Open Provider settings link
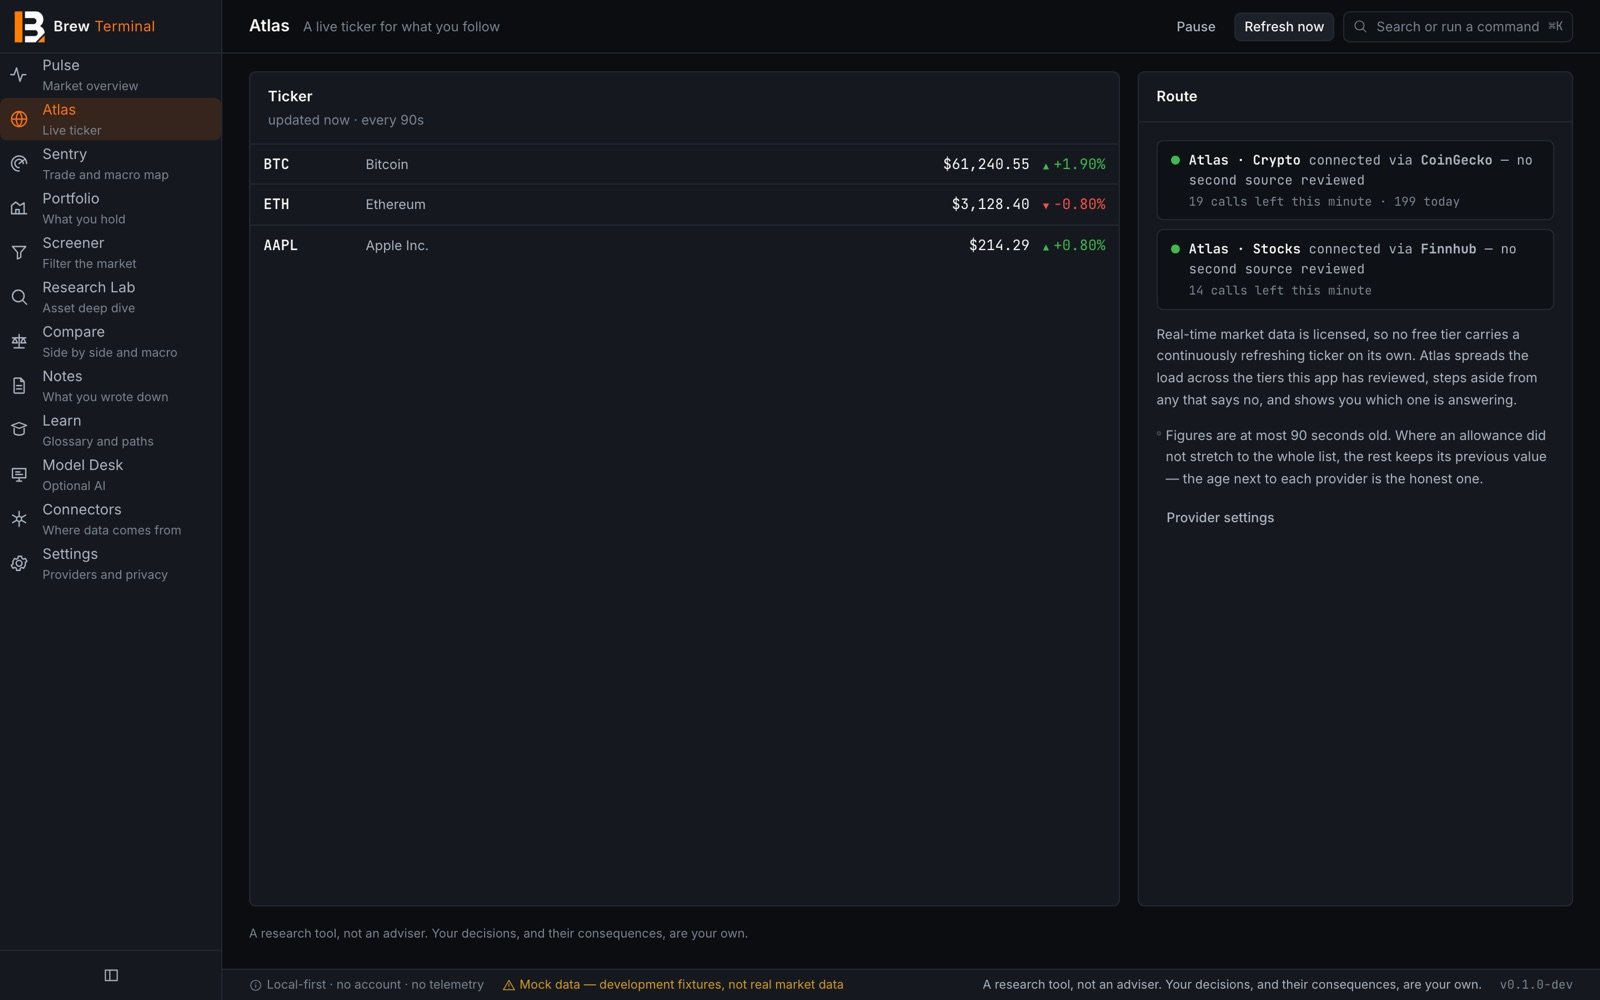The height and width of the screenshot is (1000, 1600). (1219, 518)
